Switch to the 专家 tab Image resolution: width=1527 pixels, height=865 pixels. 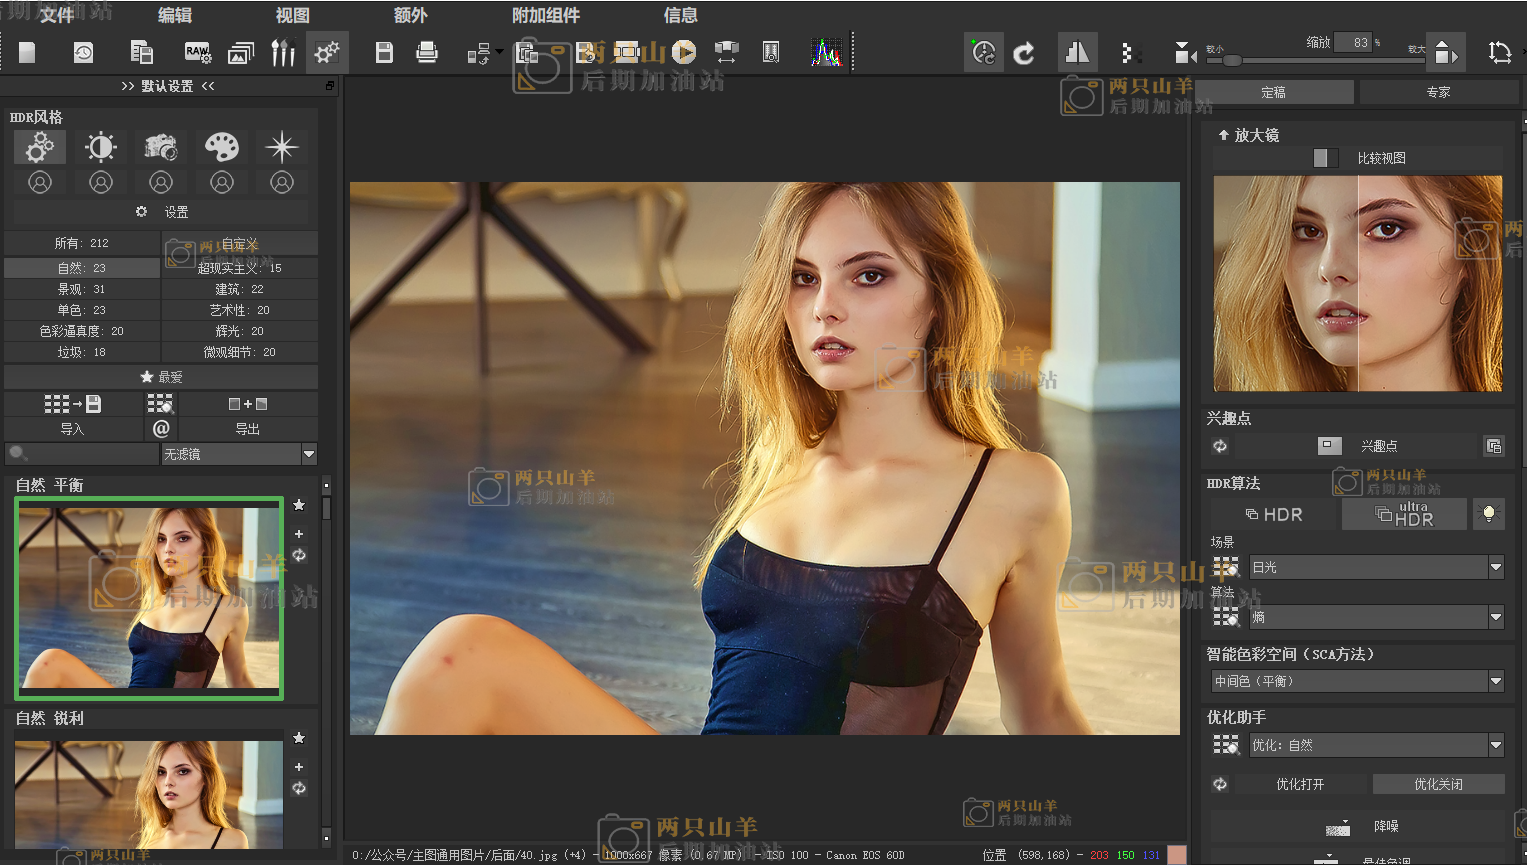tap(1438, 92)
